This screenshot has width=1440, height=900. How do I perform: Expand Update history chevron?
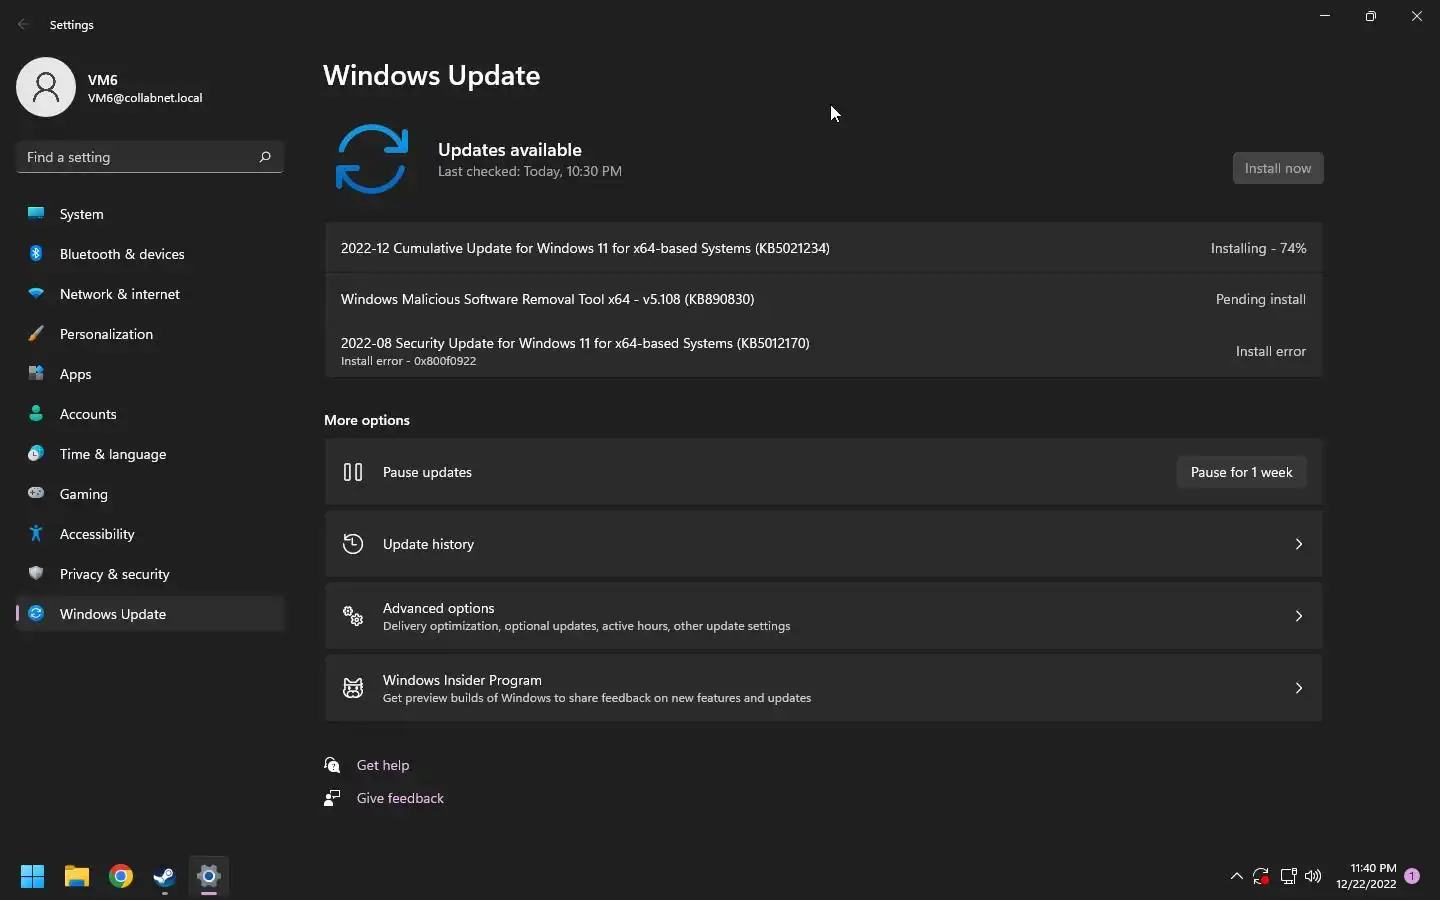click(1299, 544)
